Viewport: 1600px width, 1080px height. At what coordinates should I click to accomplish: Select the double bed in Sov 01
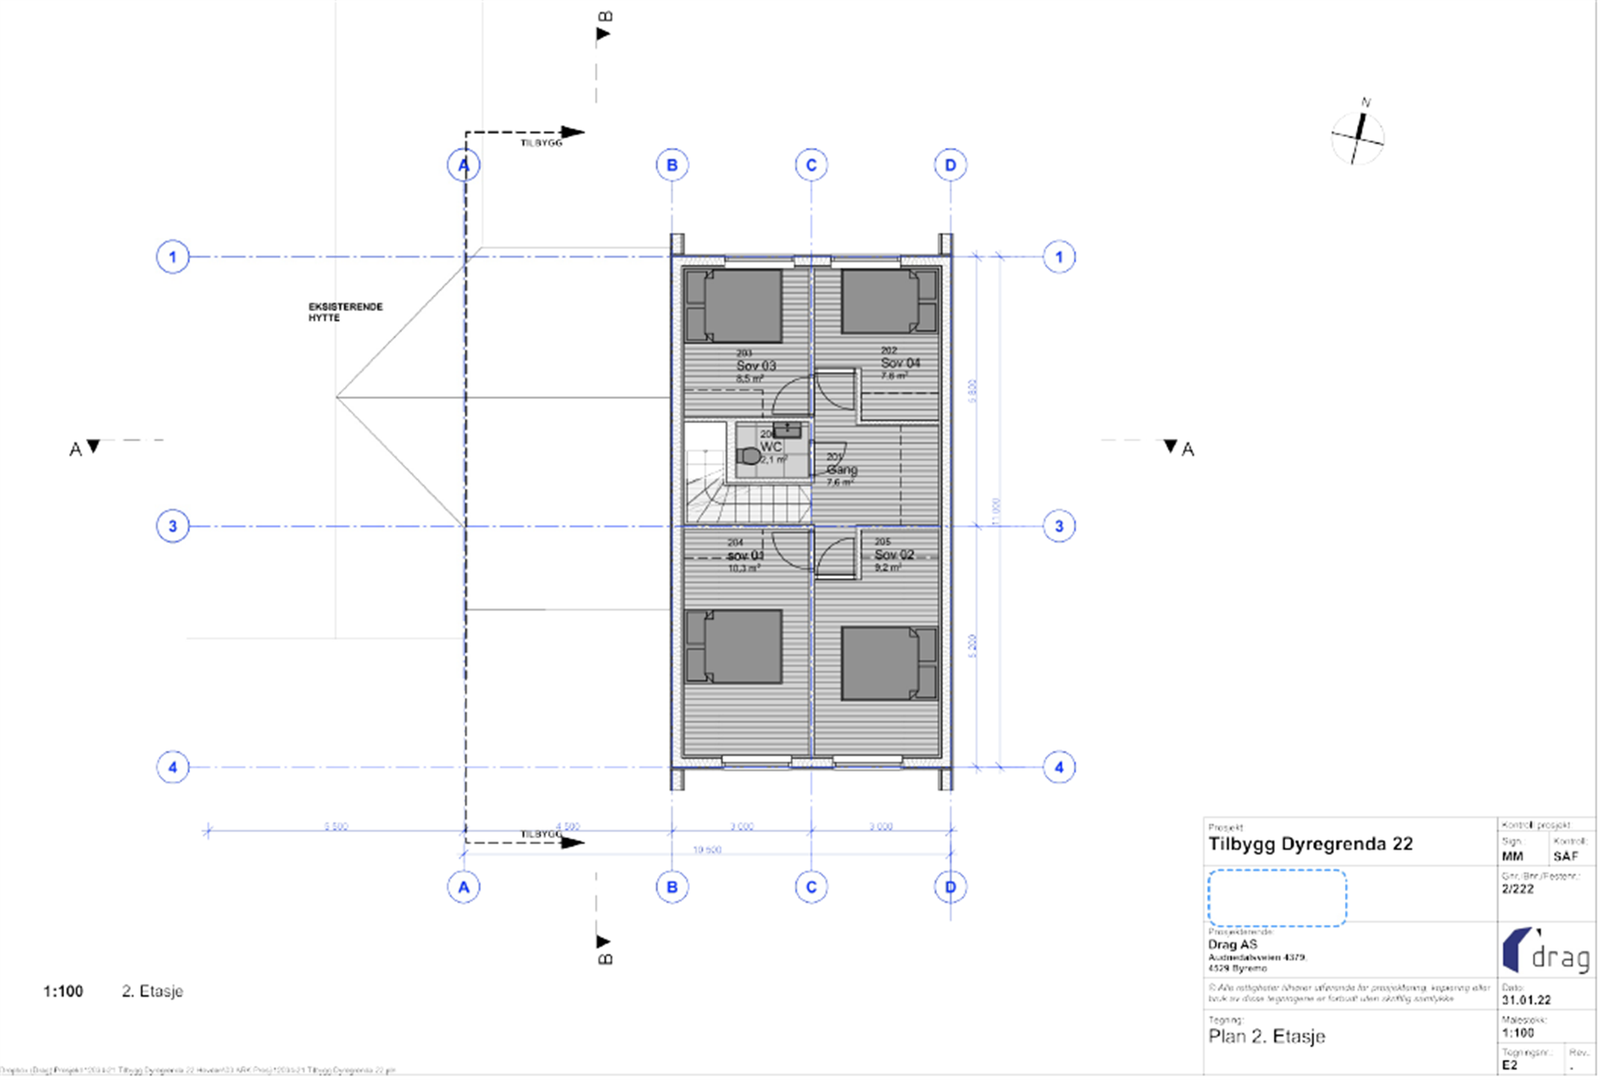coord(733,647)
